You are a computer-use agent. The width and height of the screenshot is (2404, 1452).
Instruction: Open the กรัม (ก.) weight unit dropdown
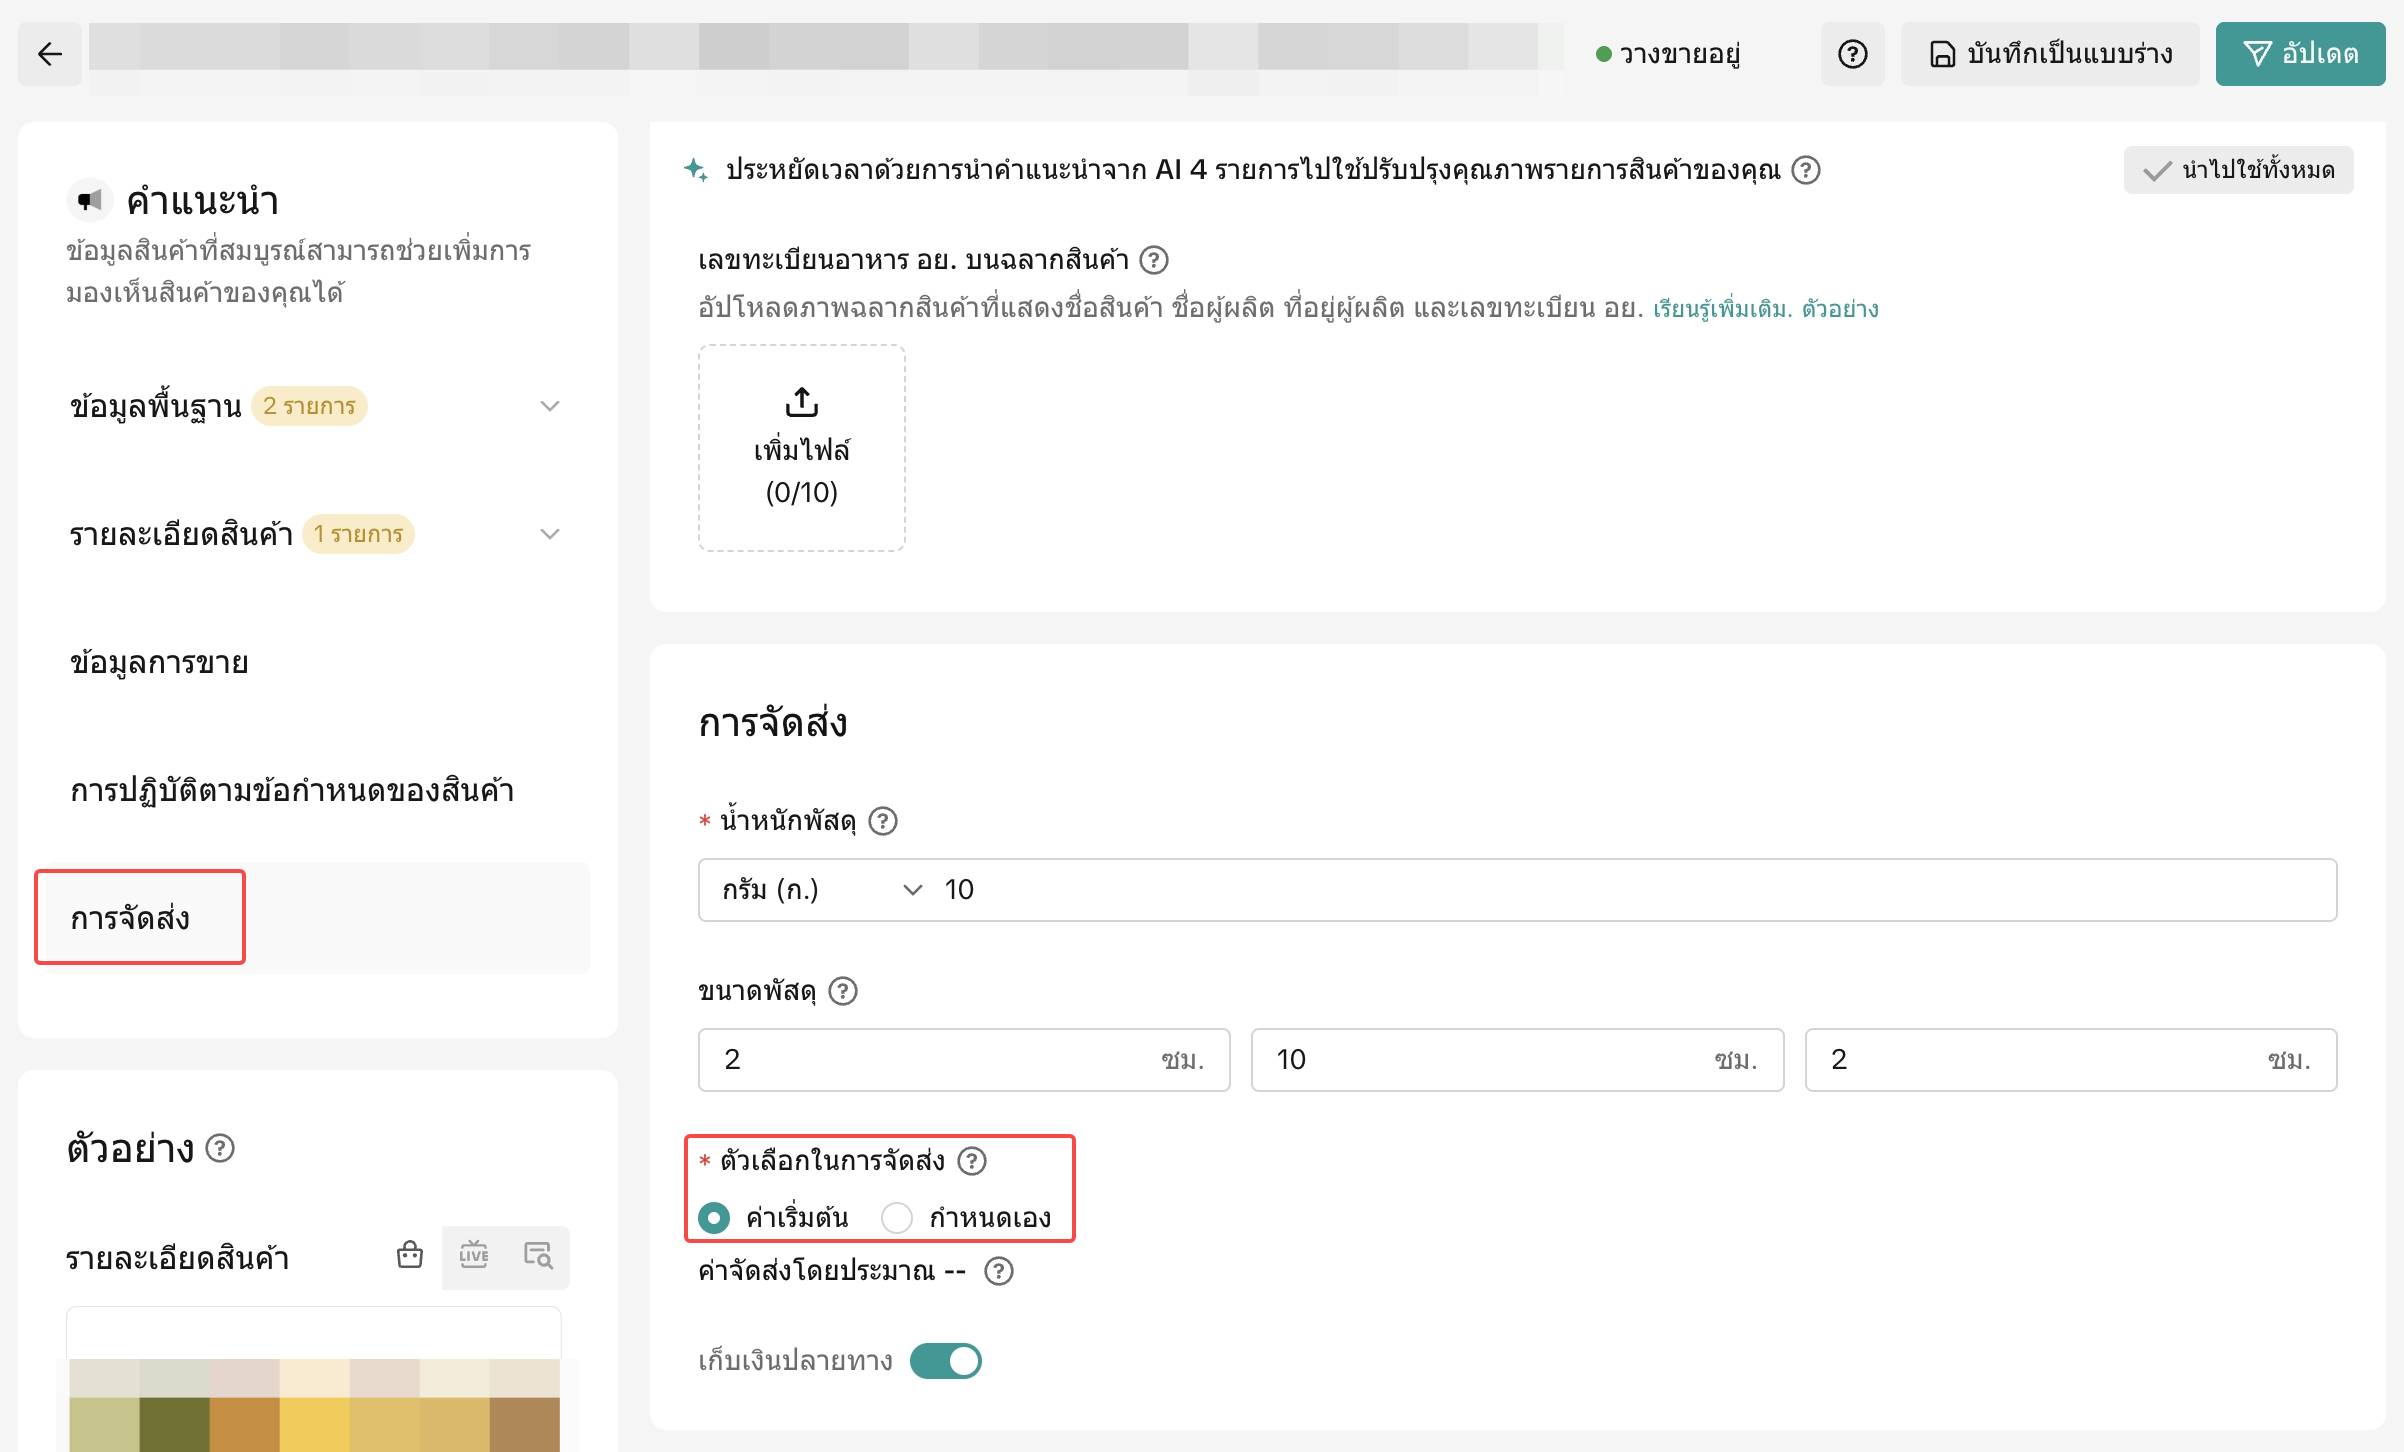[x=820, y=890]
